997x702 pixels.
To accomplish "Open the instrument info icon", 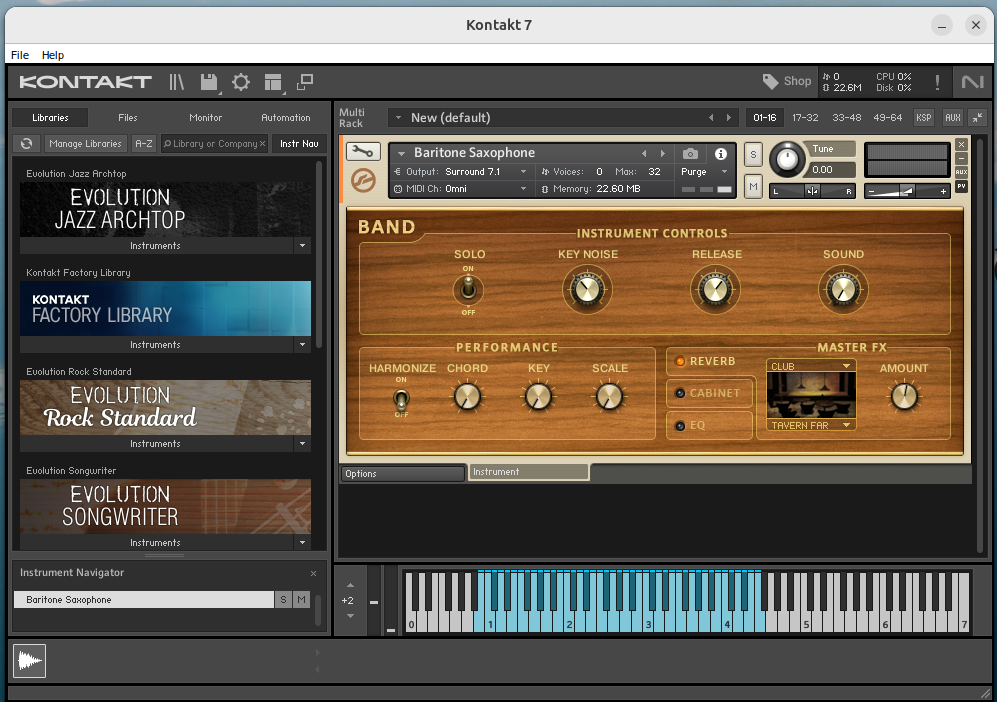I will 720,154.
